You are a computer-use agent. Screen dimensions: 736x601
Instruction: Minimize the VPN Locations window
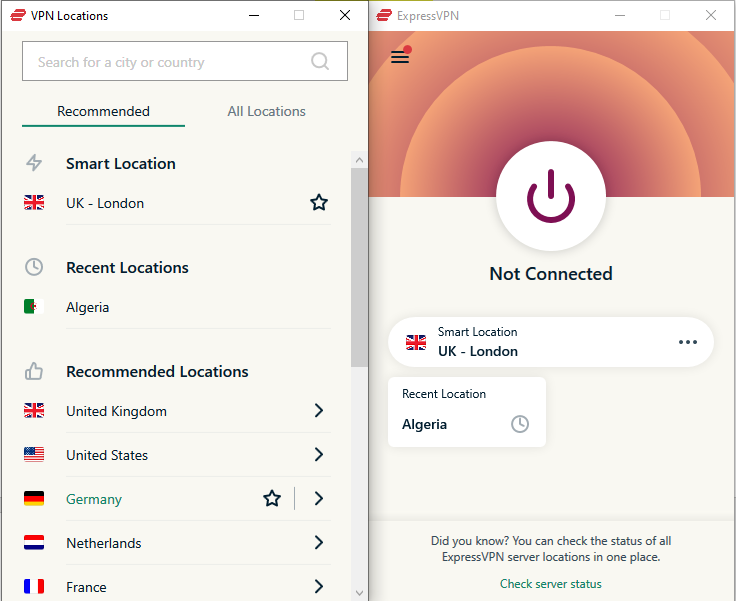pyautogui.click(x=254, y=15)
